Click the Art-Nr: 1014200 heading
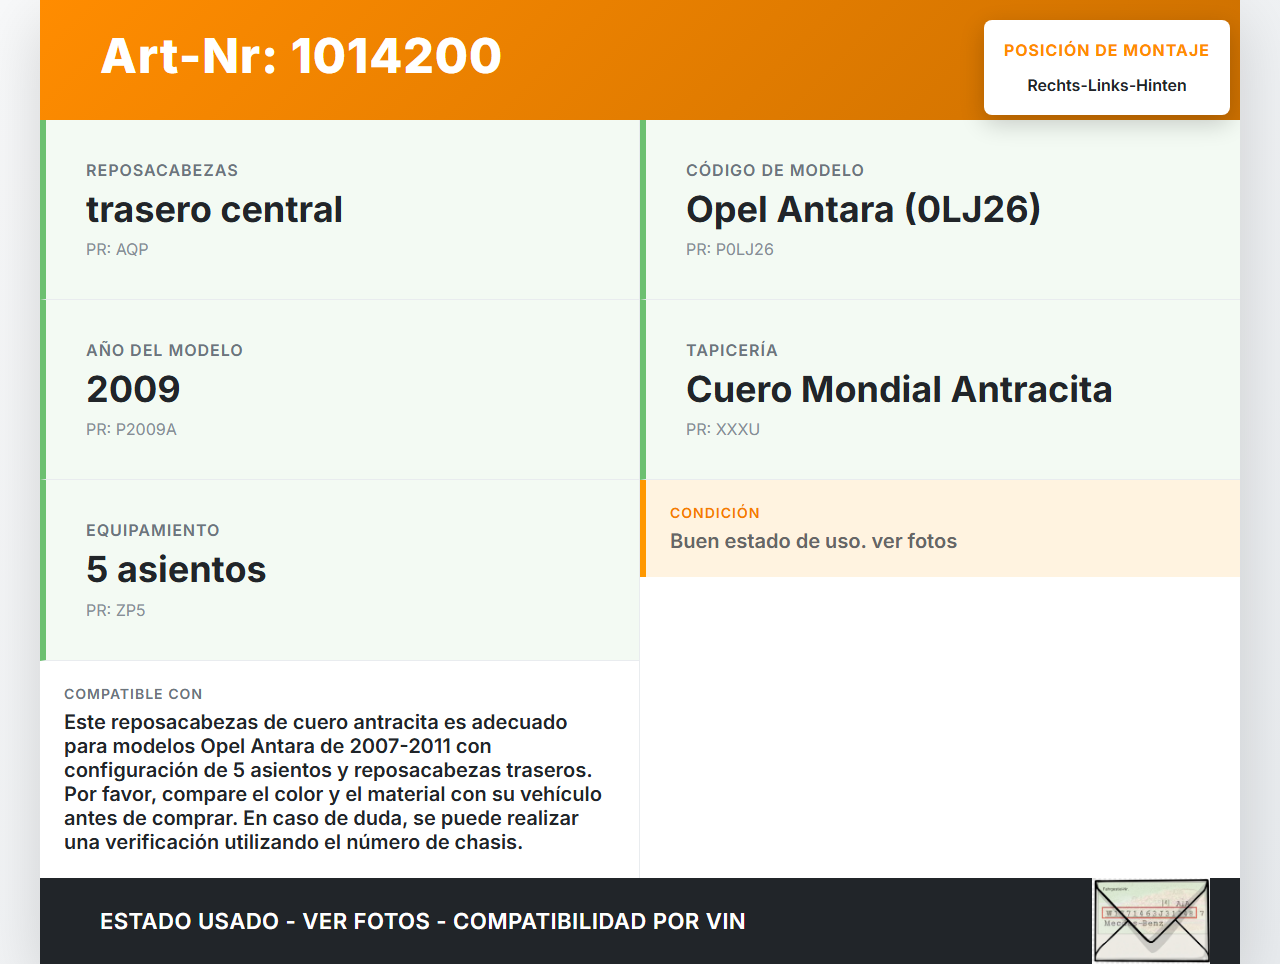The width and height of the screenshot is (1280, 964). point(301,56)
